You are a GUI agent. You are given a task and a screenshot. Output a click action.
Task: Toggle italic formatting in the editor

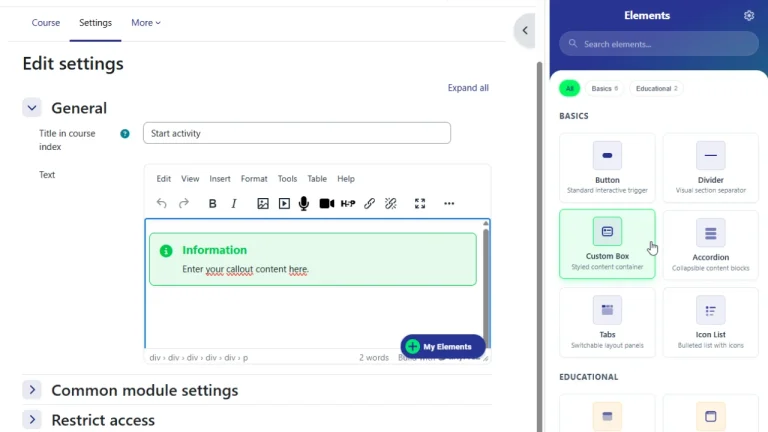[x=234, y=203]
